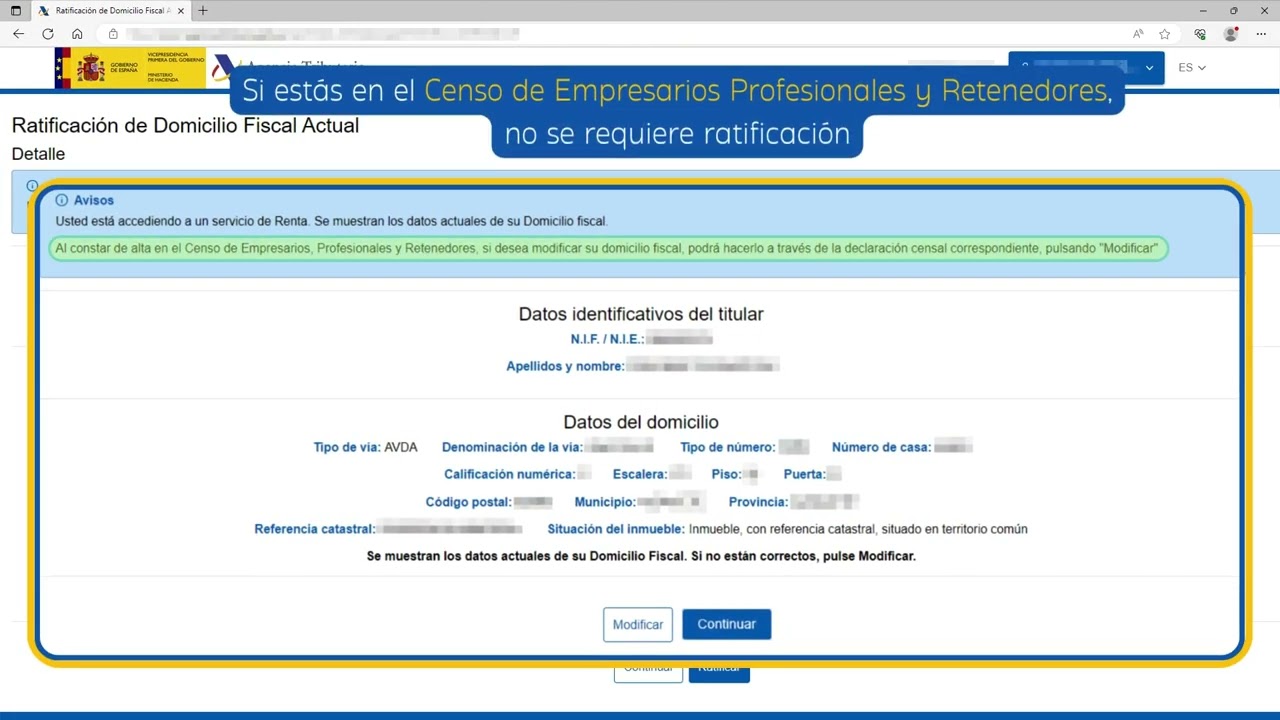
Task: Open a new browser tab
Action: coord(203,11)
